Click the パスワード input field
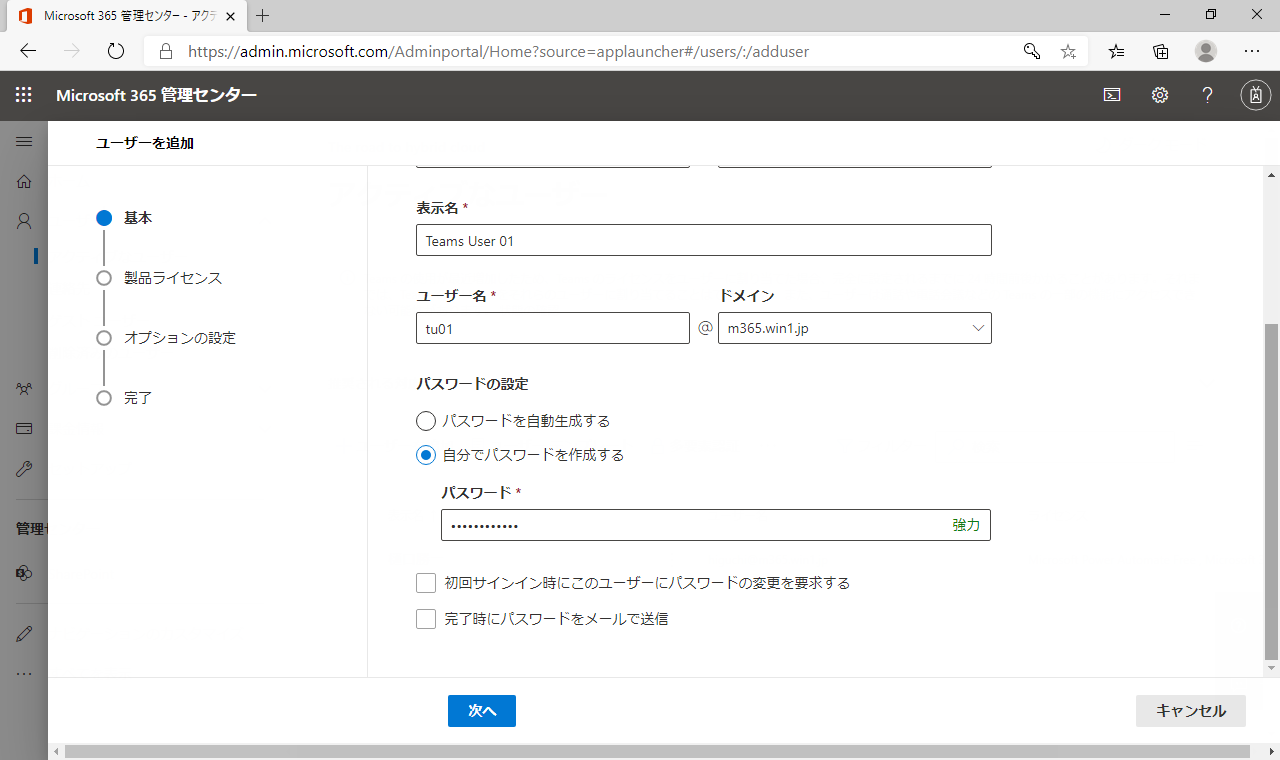The image size is (1280, 760). click(716, 525)
